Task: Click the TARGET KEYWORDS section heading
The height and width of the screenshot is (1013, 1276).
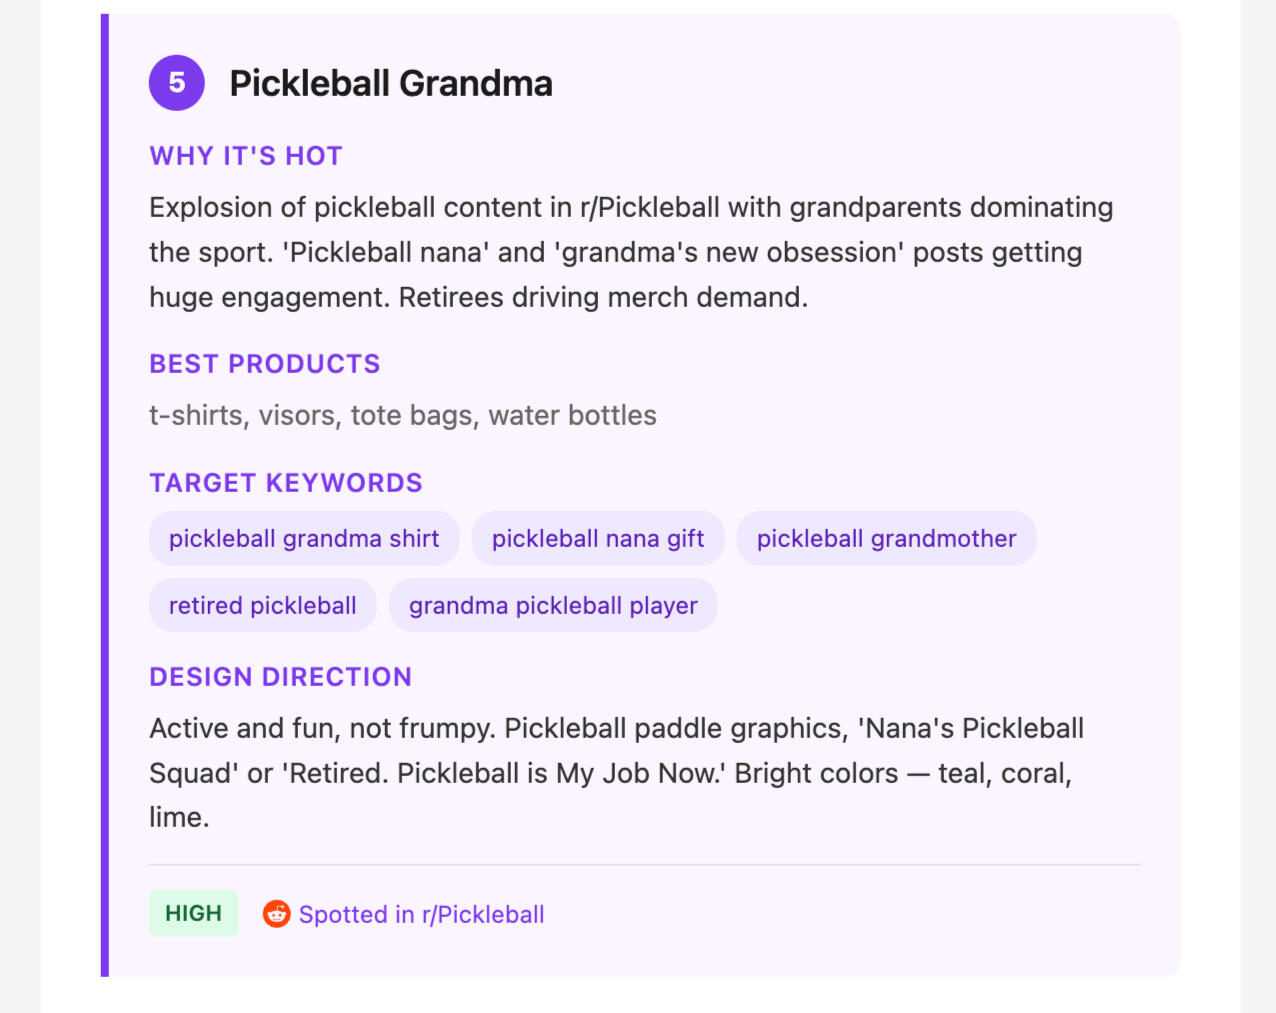Action: (x=286, y=483)
